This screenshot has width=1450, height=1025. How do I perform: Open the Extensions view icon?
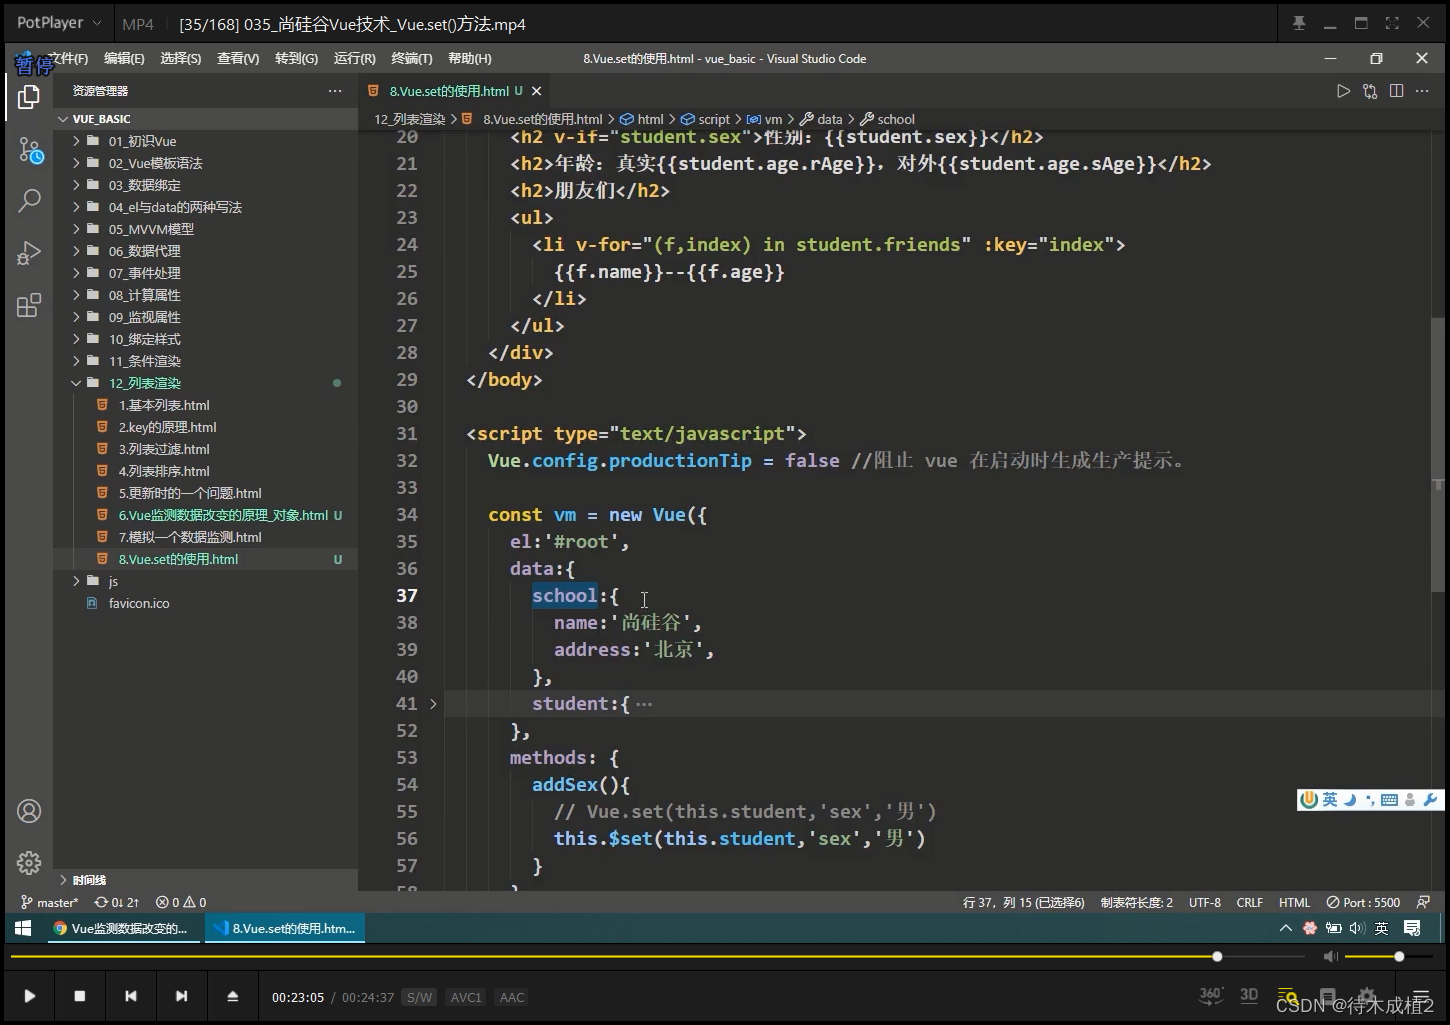(29, 305)
